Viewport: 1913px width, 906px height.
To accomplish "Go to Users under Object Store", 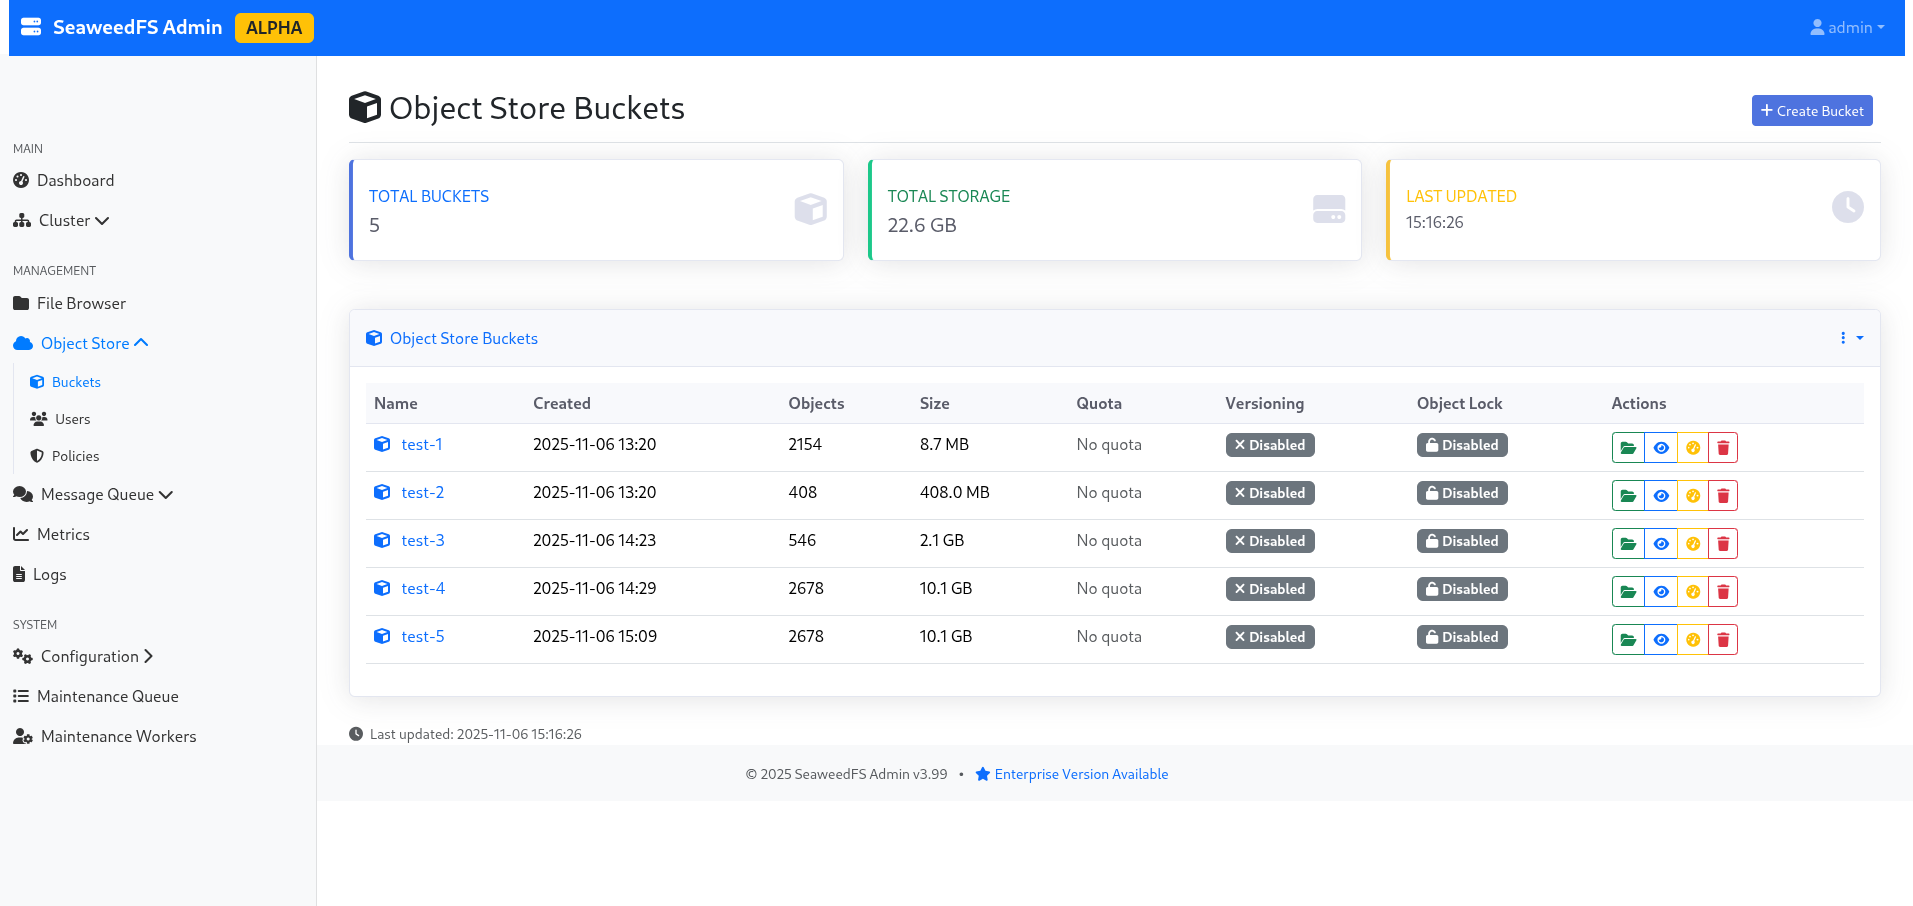I will (72, 419).
